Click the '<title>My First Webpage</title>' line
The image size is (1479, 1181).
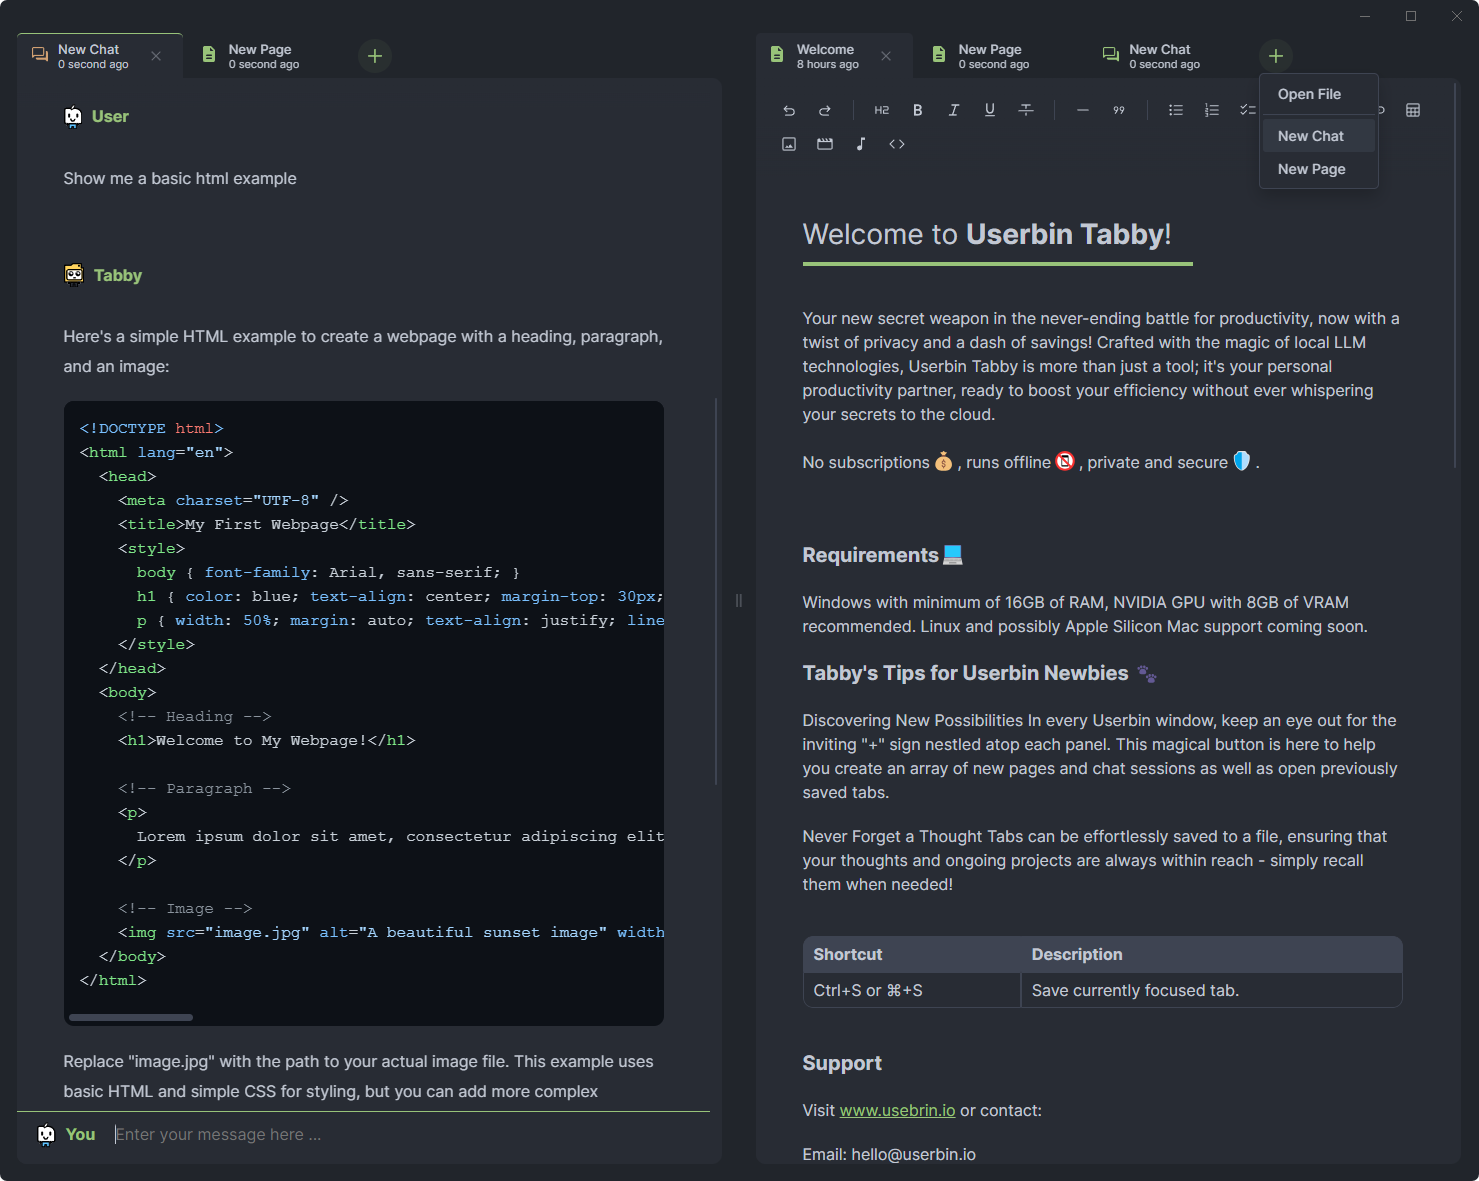pos(266,524)
